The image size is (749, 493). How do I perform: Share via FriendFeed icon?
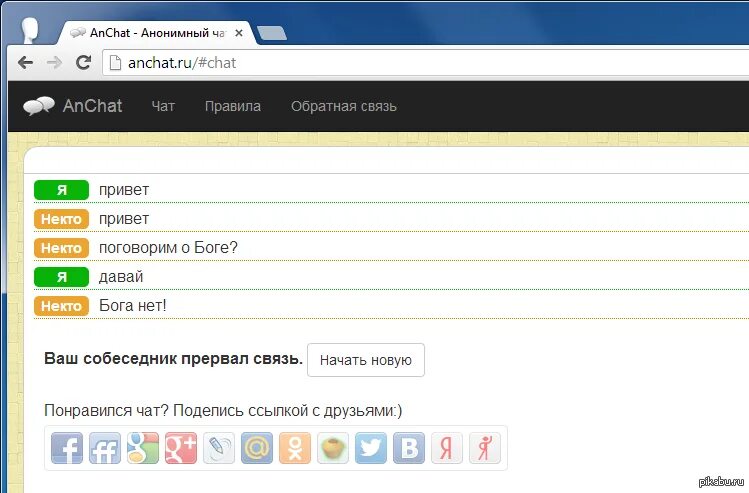click(105, 448)
